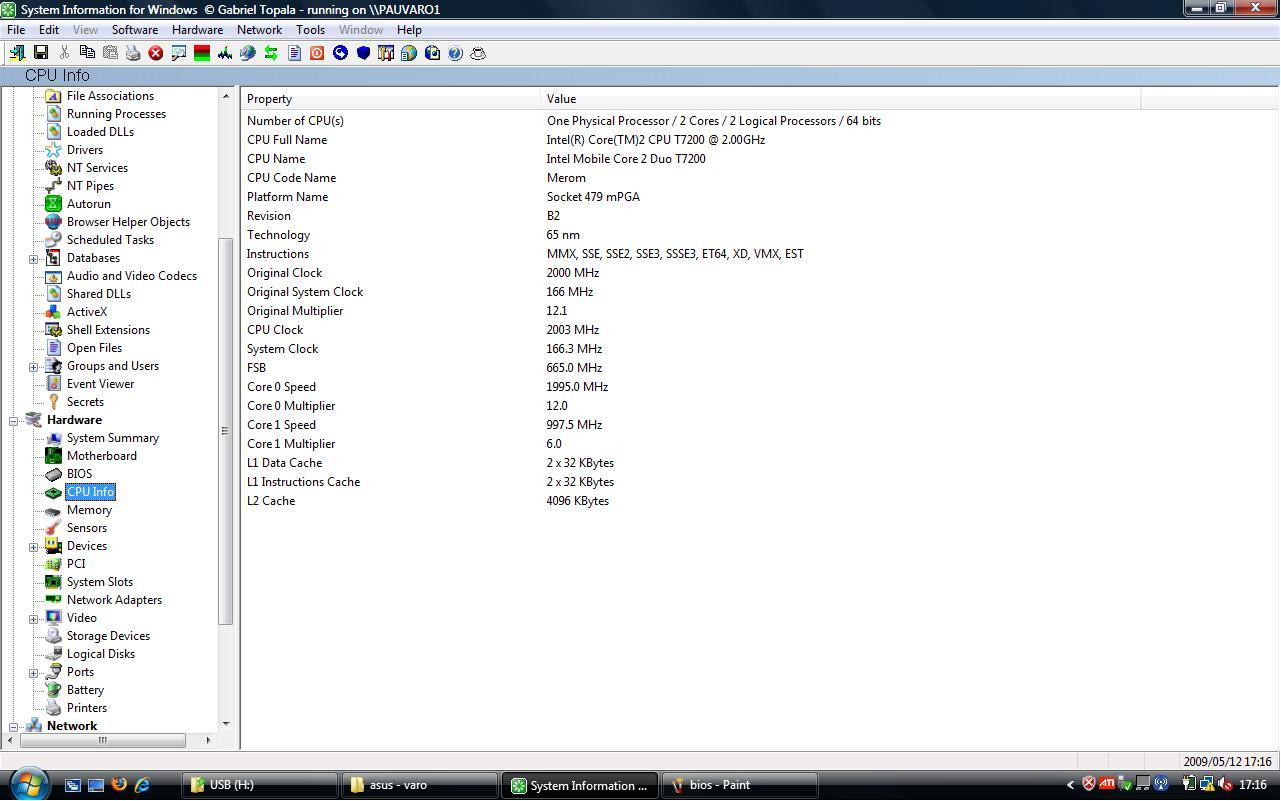Click the globe with document toolbar icon
The width and height of the screenshot is (1281, 801).
pyautogui.click(x=409, y=53)
